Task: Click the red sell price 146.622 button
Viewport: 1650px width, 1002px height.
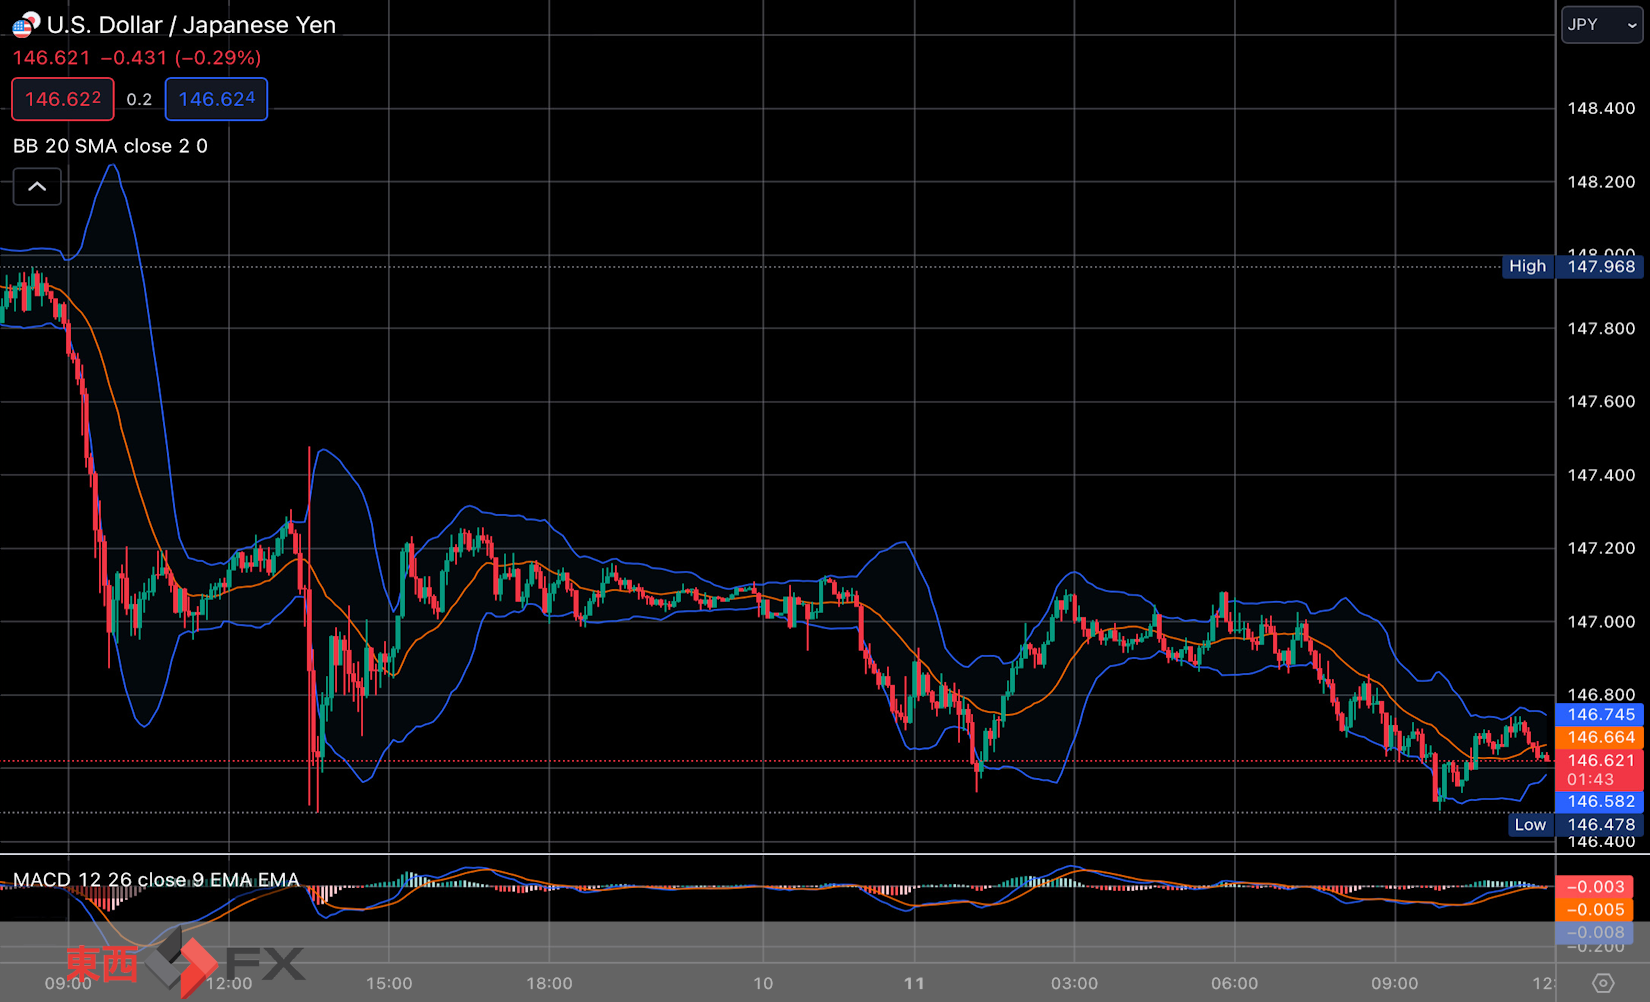Action: (x=63, y=99)
